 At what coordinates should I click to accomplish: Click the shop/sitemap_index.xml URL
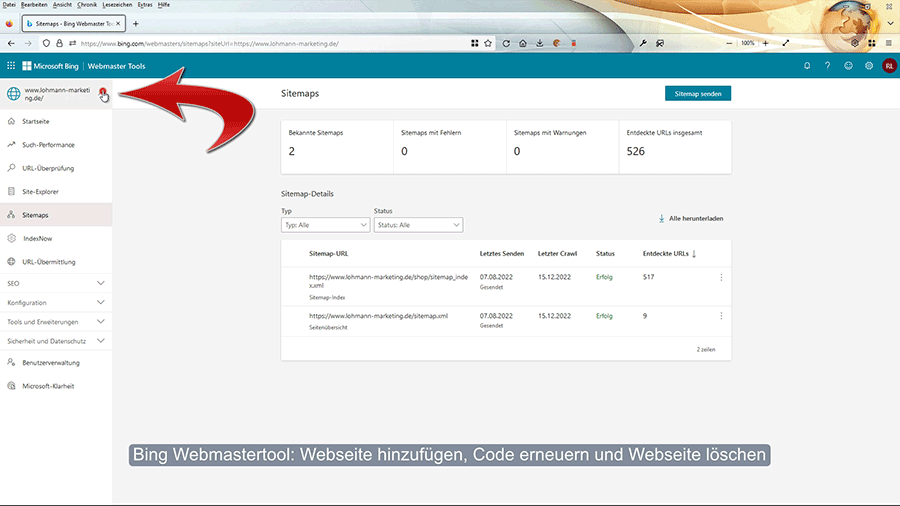point(388,281)
